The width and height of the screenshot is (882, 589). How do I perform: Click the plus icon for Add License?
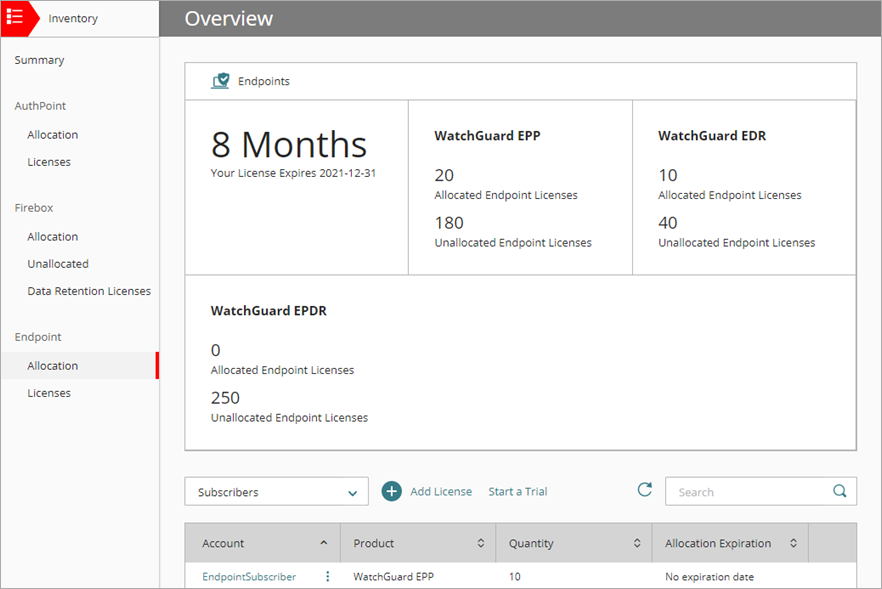[392, 491]
